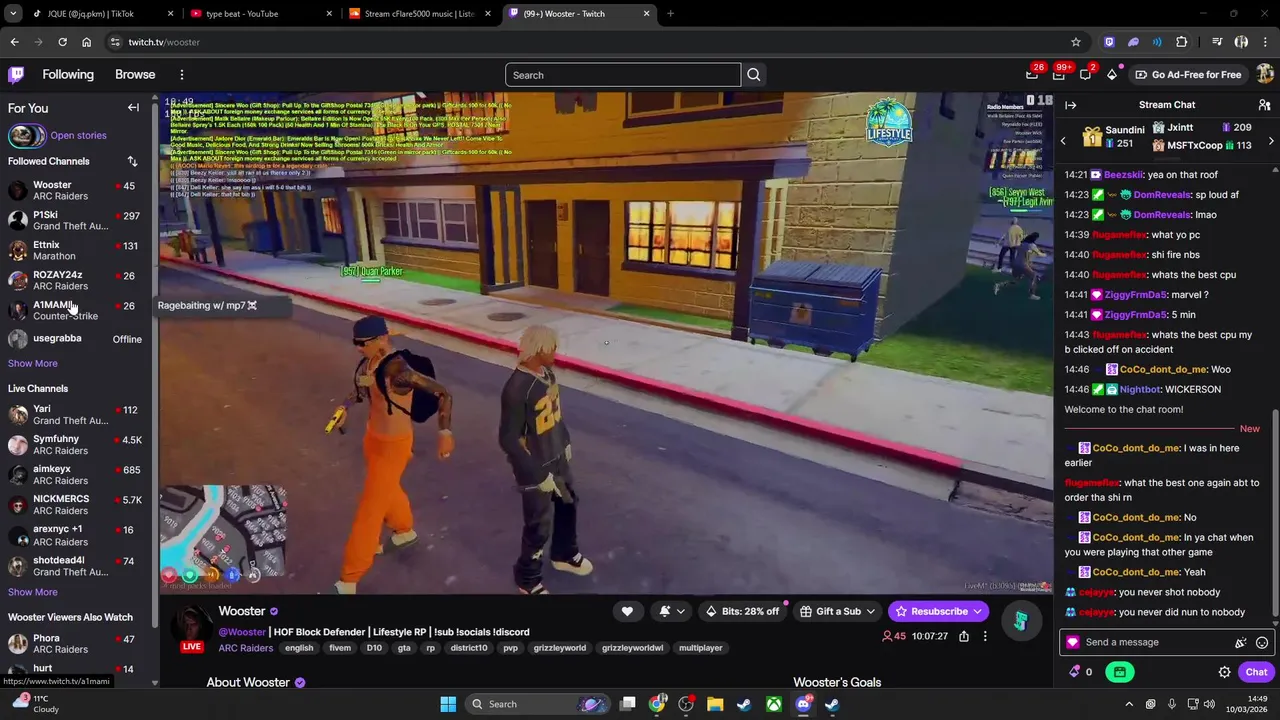Open Phora in Viewers Also Watch
Screen dimensions: 1280x720
[x=75, y=643]
